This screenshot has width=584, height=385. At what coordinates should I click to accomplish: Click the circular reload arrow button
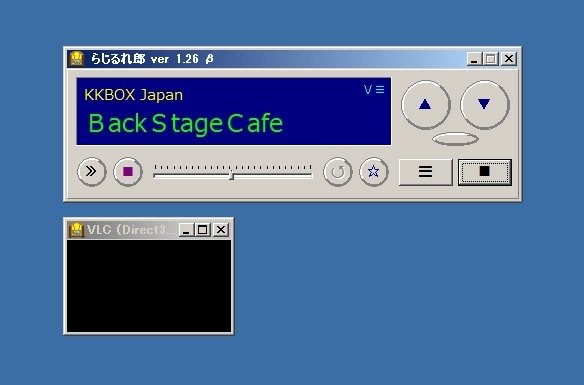(337, 172)
